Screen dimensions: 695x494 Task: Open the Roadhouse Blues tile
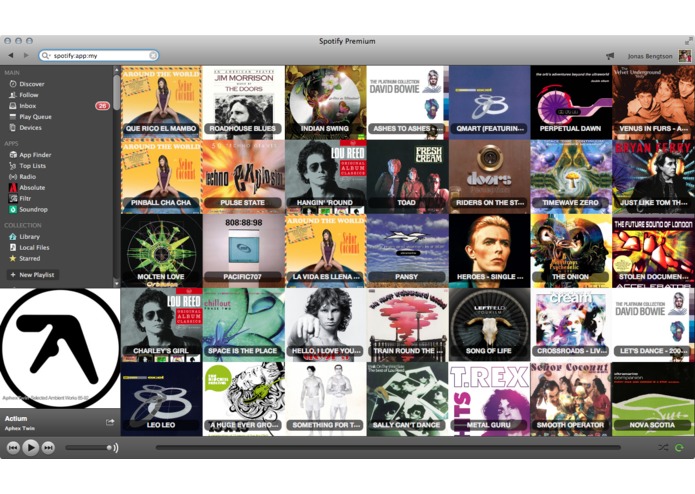pyautogui.click(x=243, y=103)
